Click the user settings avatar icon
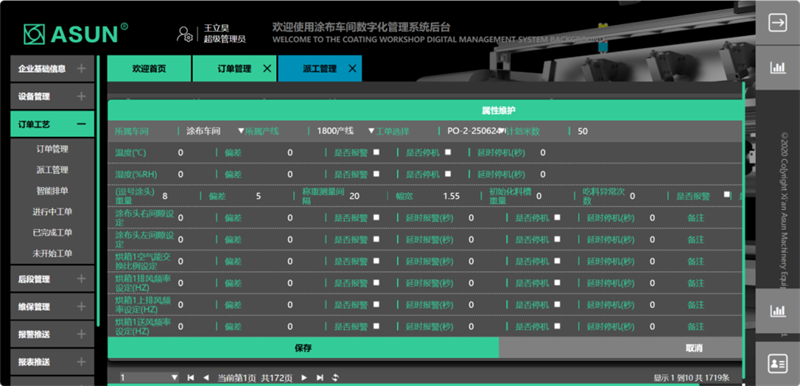 [x=184, y=34]
